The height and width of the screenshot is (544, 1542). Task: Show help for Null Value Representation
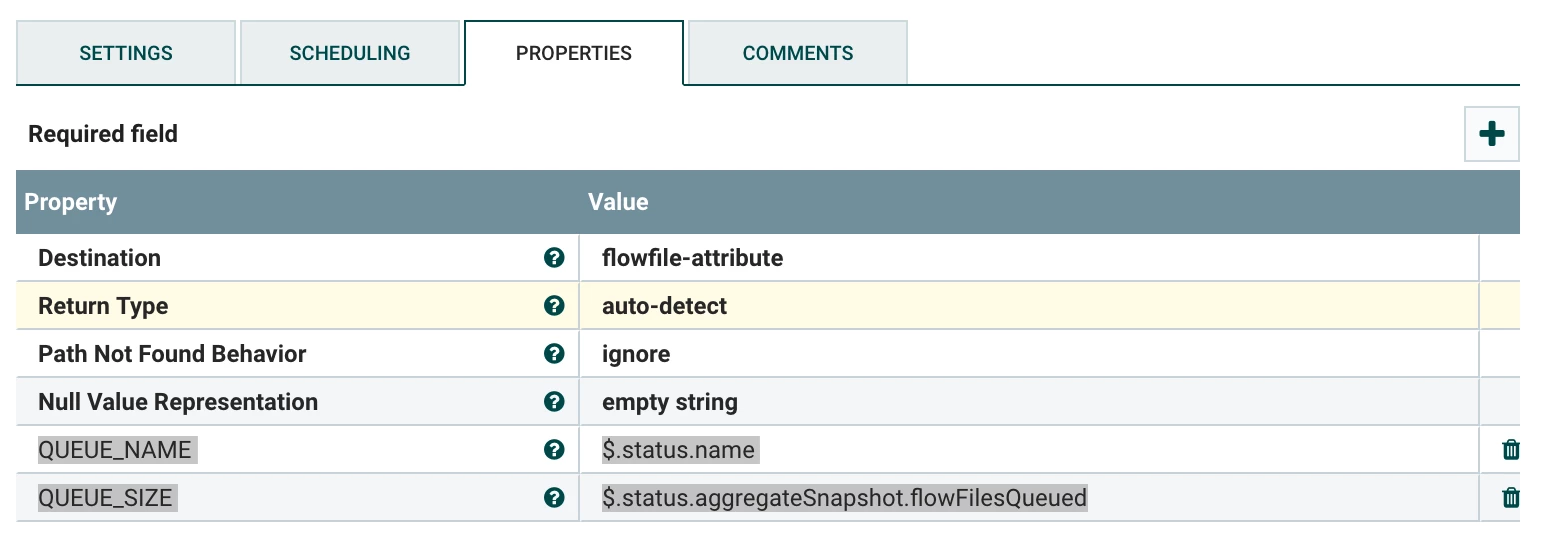pyautogui.click(x=554, y=402)
